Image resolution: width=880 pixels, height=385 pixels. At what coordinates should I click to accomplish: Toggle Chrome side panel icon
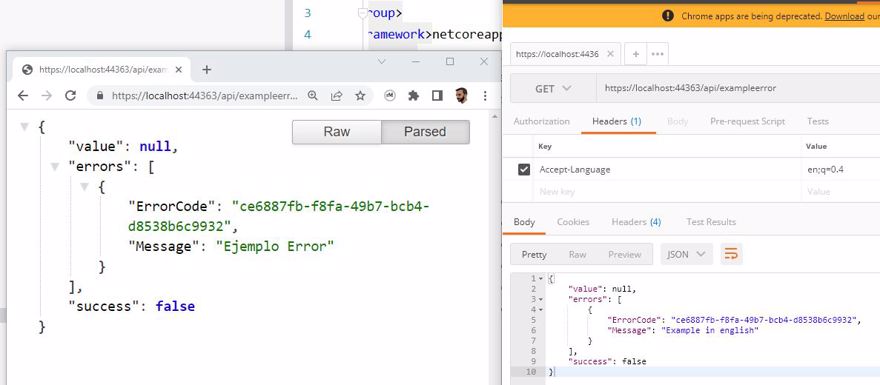coord(437,96)
